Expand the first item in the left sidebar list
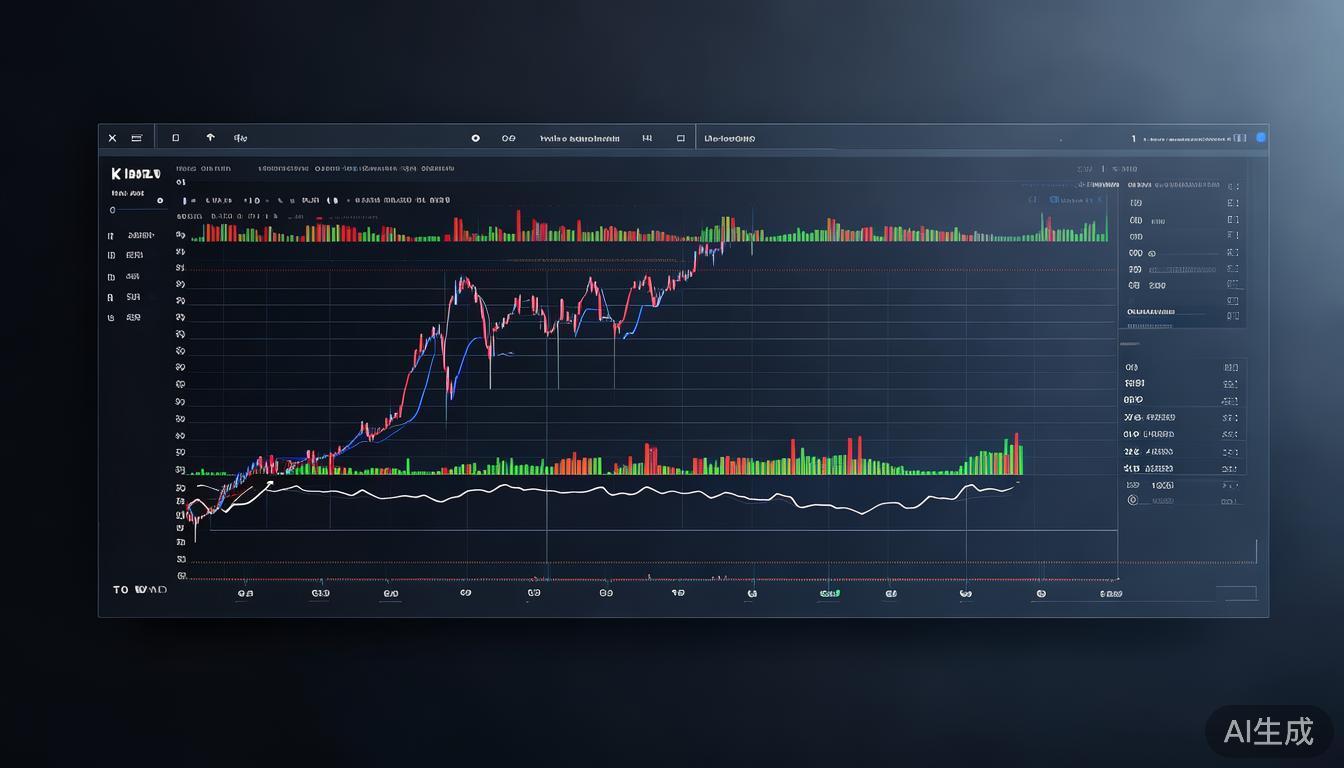The width and height of the screenshot is (1344, 768). [x=111, y=236]
